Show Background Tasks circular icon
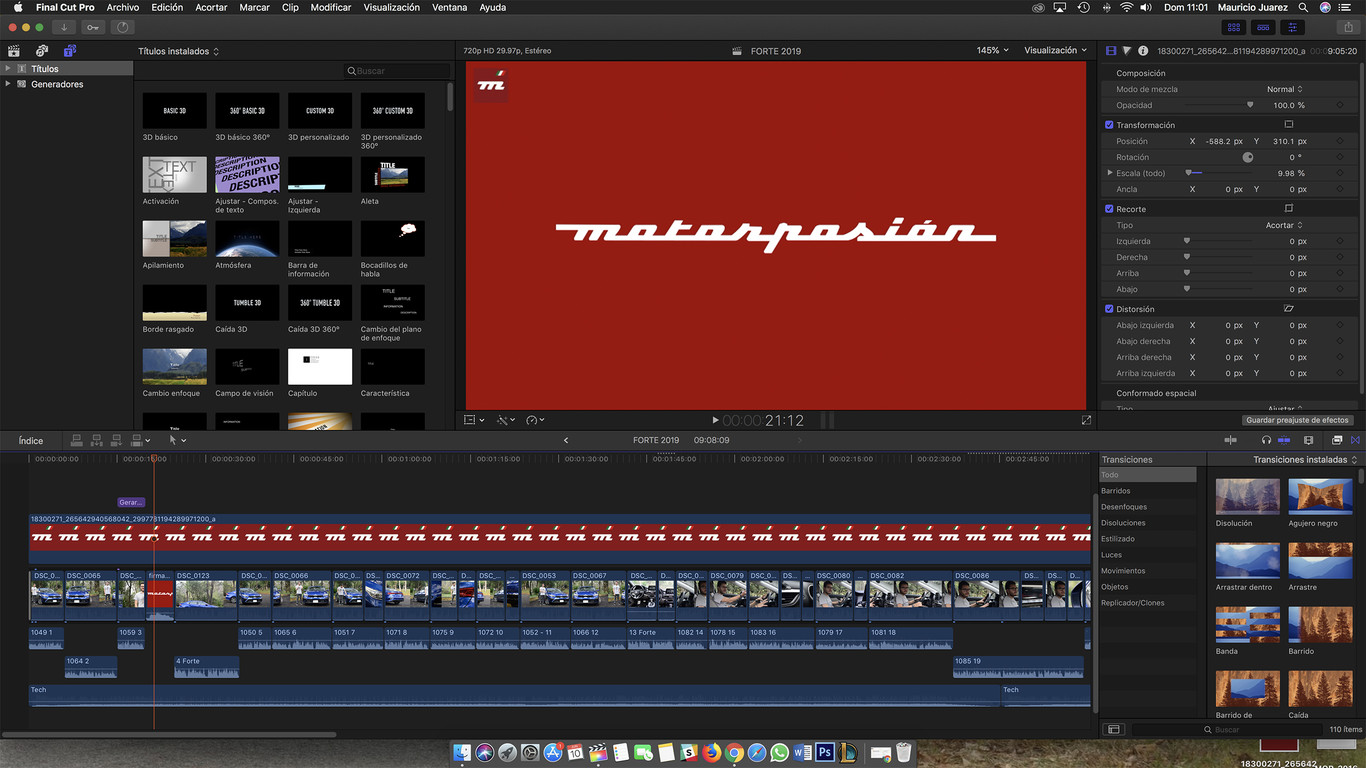 [x=122, y=27]
